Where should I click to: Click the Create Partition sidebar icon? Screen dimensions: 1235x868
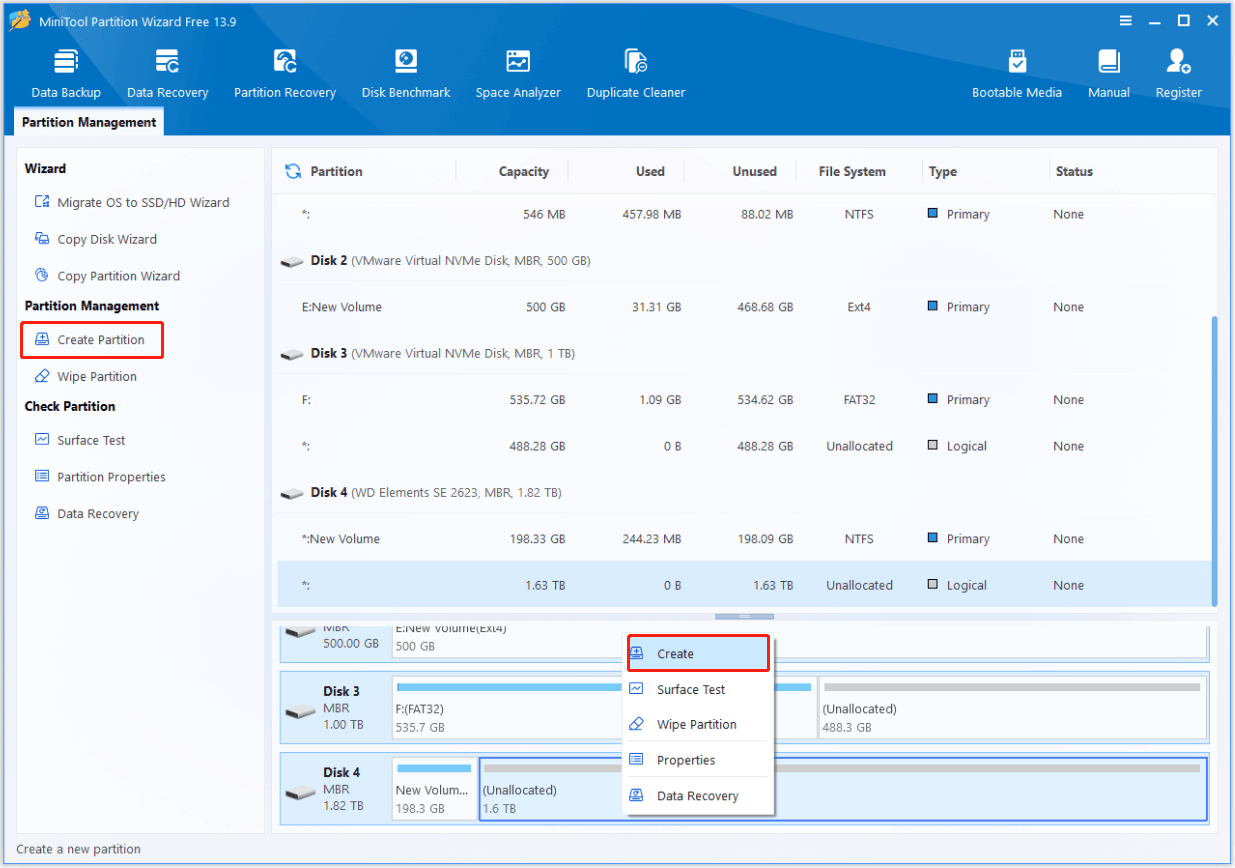[42, 340]
